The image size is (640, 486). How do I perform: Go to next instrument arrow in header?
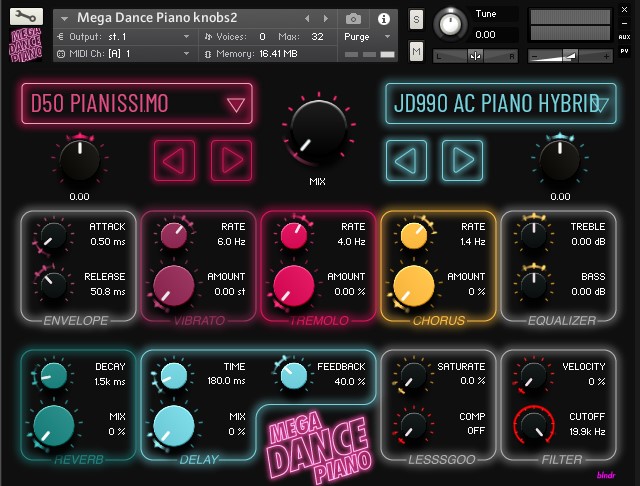(x=325, y=18)
